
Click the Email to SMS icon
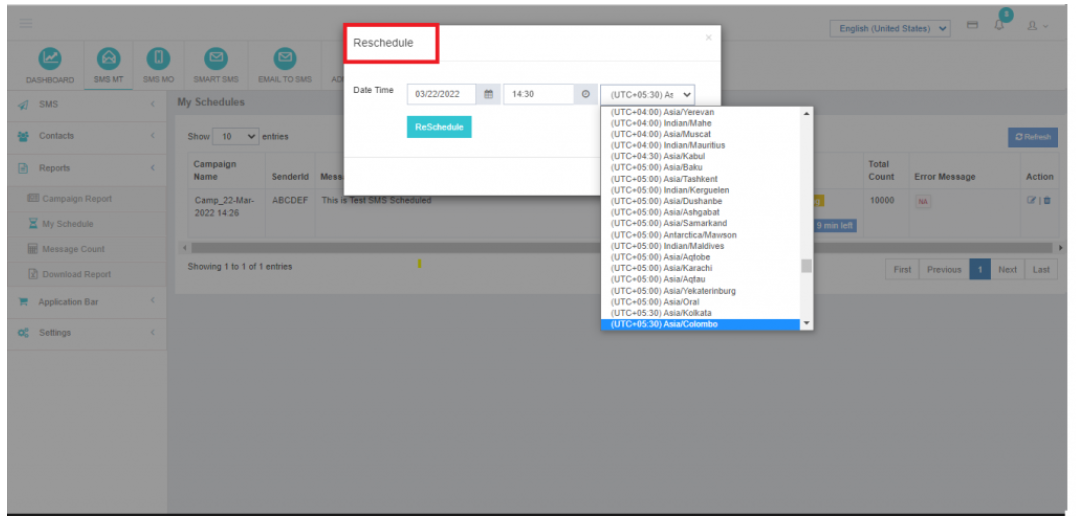(286, 59)
